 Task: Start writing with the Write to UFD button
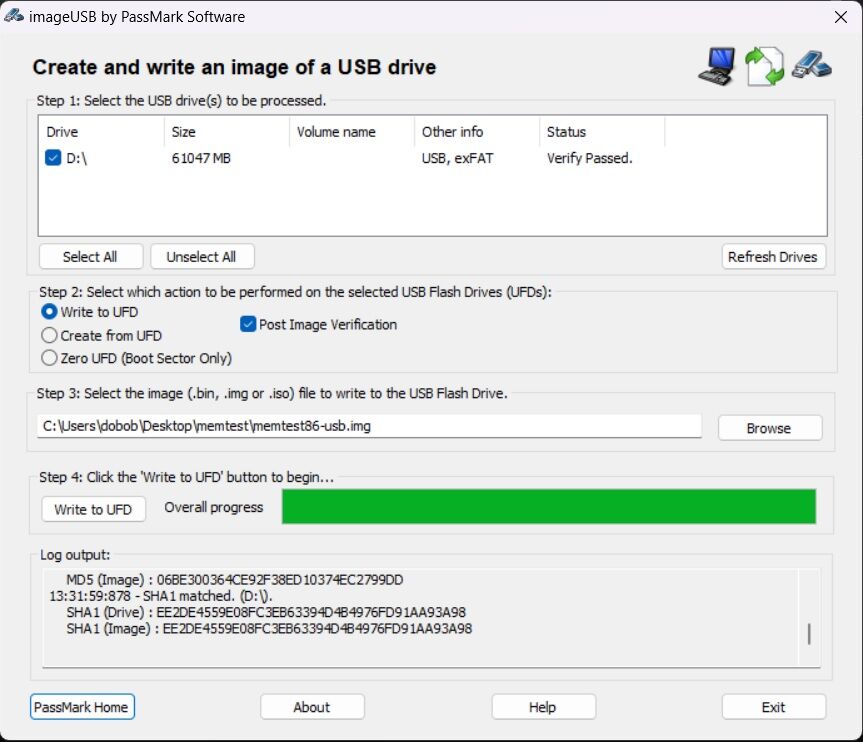pyautogui.click(x=93, y=509)
